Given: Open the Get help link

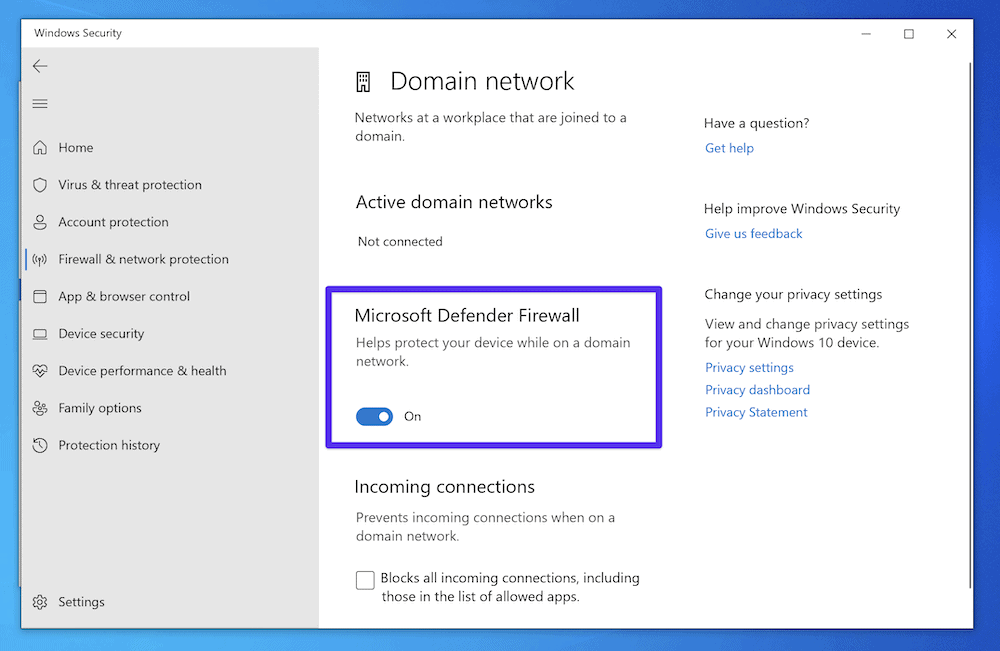Looking at the screenshot, I should click(729, 147).
